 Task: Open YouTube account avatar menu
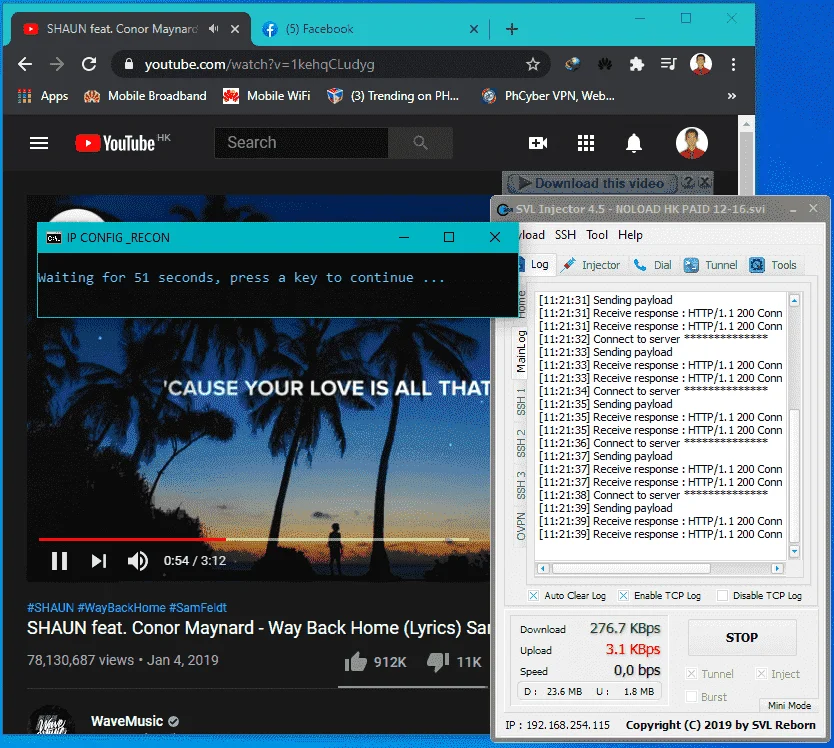pyautogui.click(x=691, y=143)
